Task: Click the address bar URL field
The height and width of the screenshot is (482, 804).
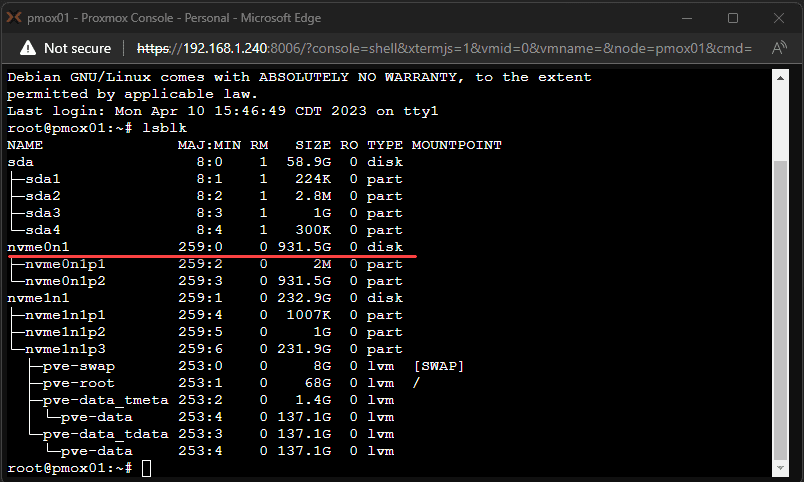Action: [x=444, y=48]
